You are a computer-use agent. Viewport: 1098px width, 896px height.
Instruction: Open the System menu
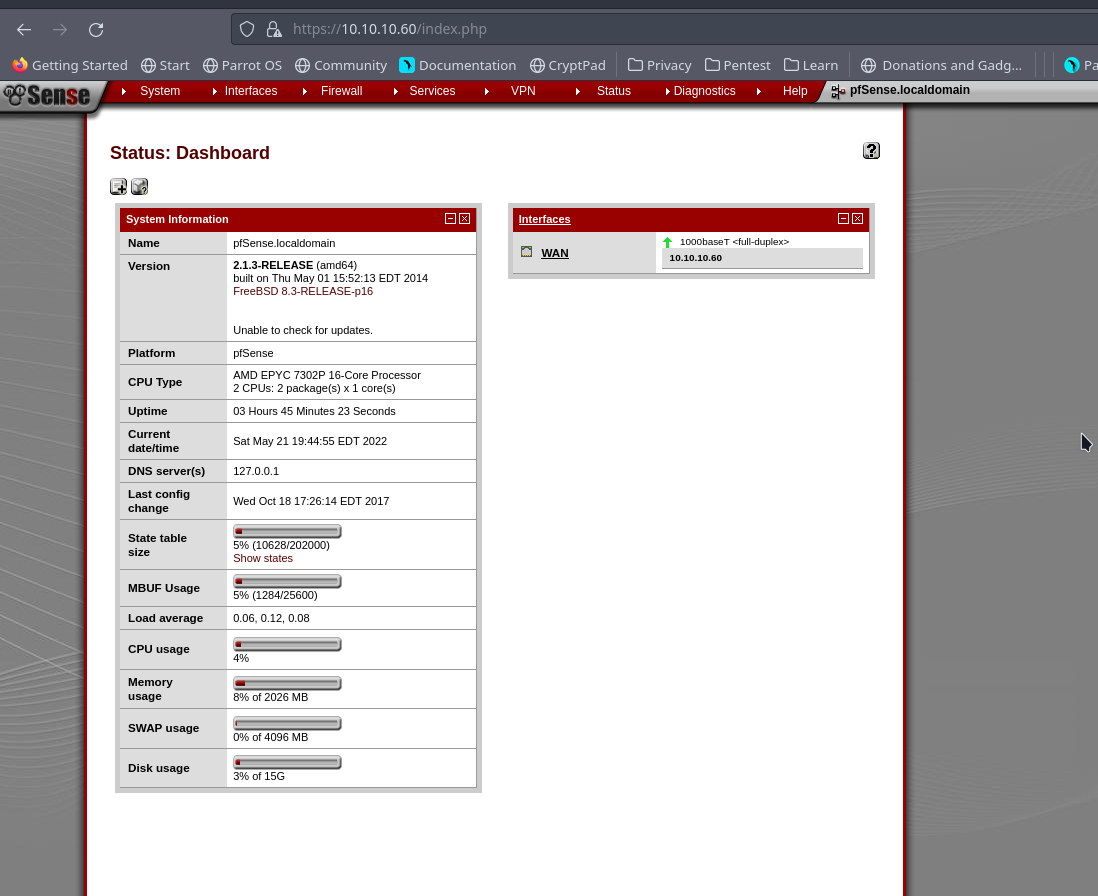pyautogui.click(x=160, y=91)
